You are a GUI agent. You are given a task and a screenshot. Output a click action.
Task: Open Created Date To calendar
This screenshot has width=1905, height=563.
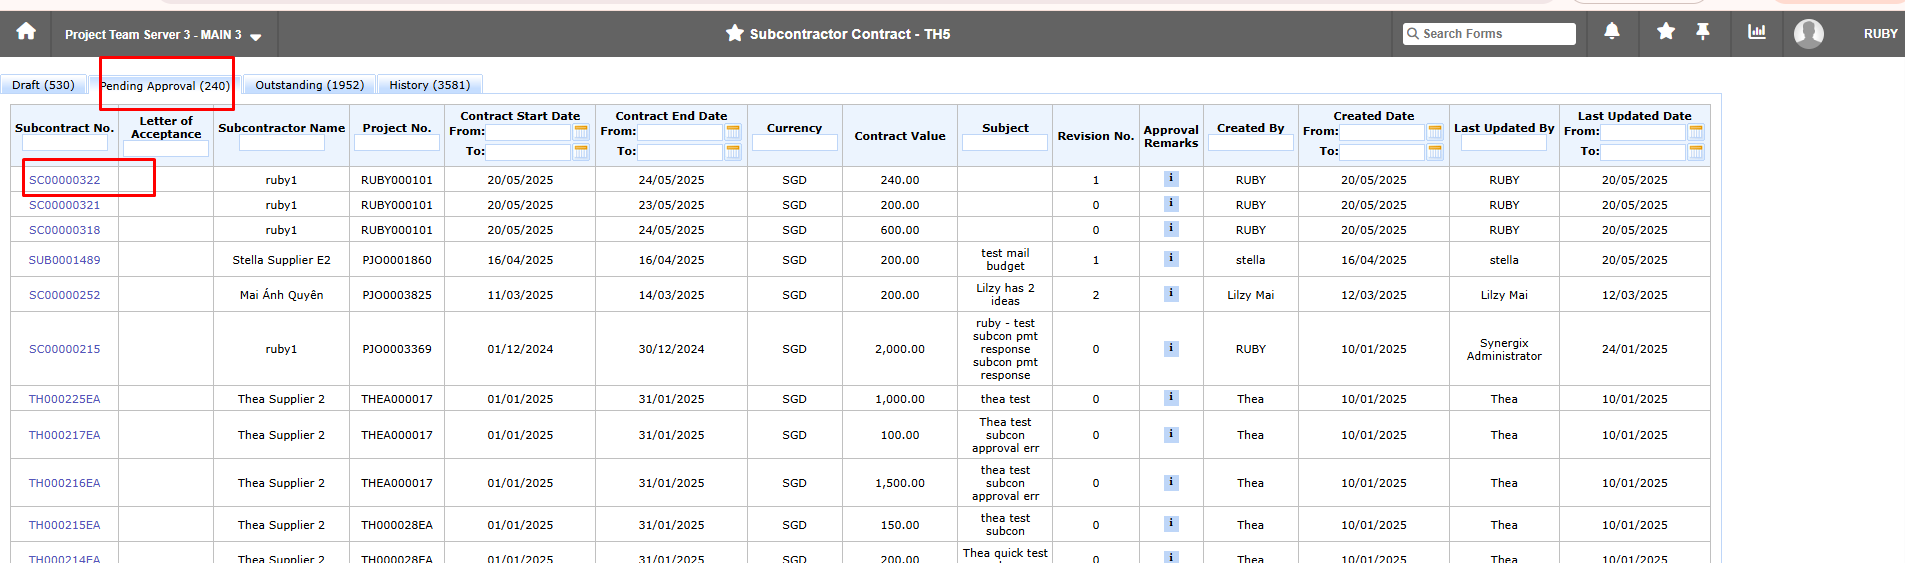point(1435,152)
